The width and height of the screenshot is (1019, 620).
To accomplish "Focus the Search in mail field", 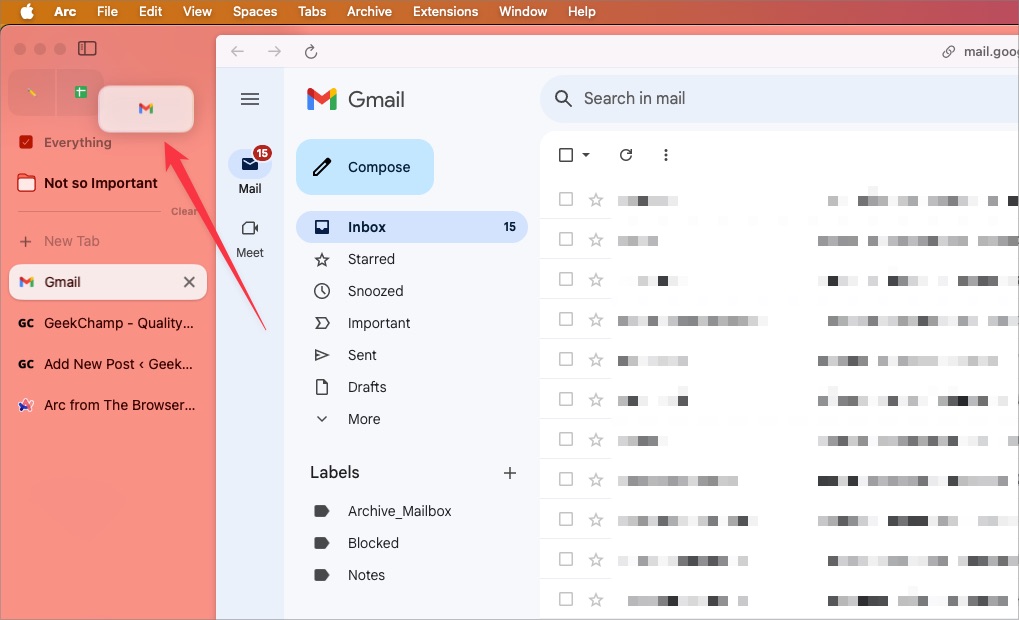I will tap(700, 98).
